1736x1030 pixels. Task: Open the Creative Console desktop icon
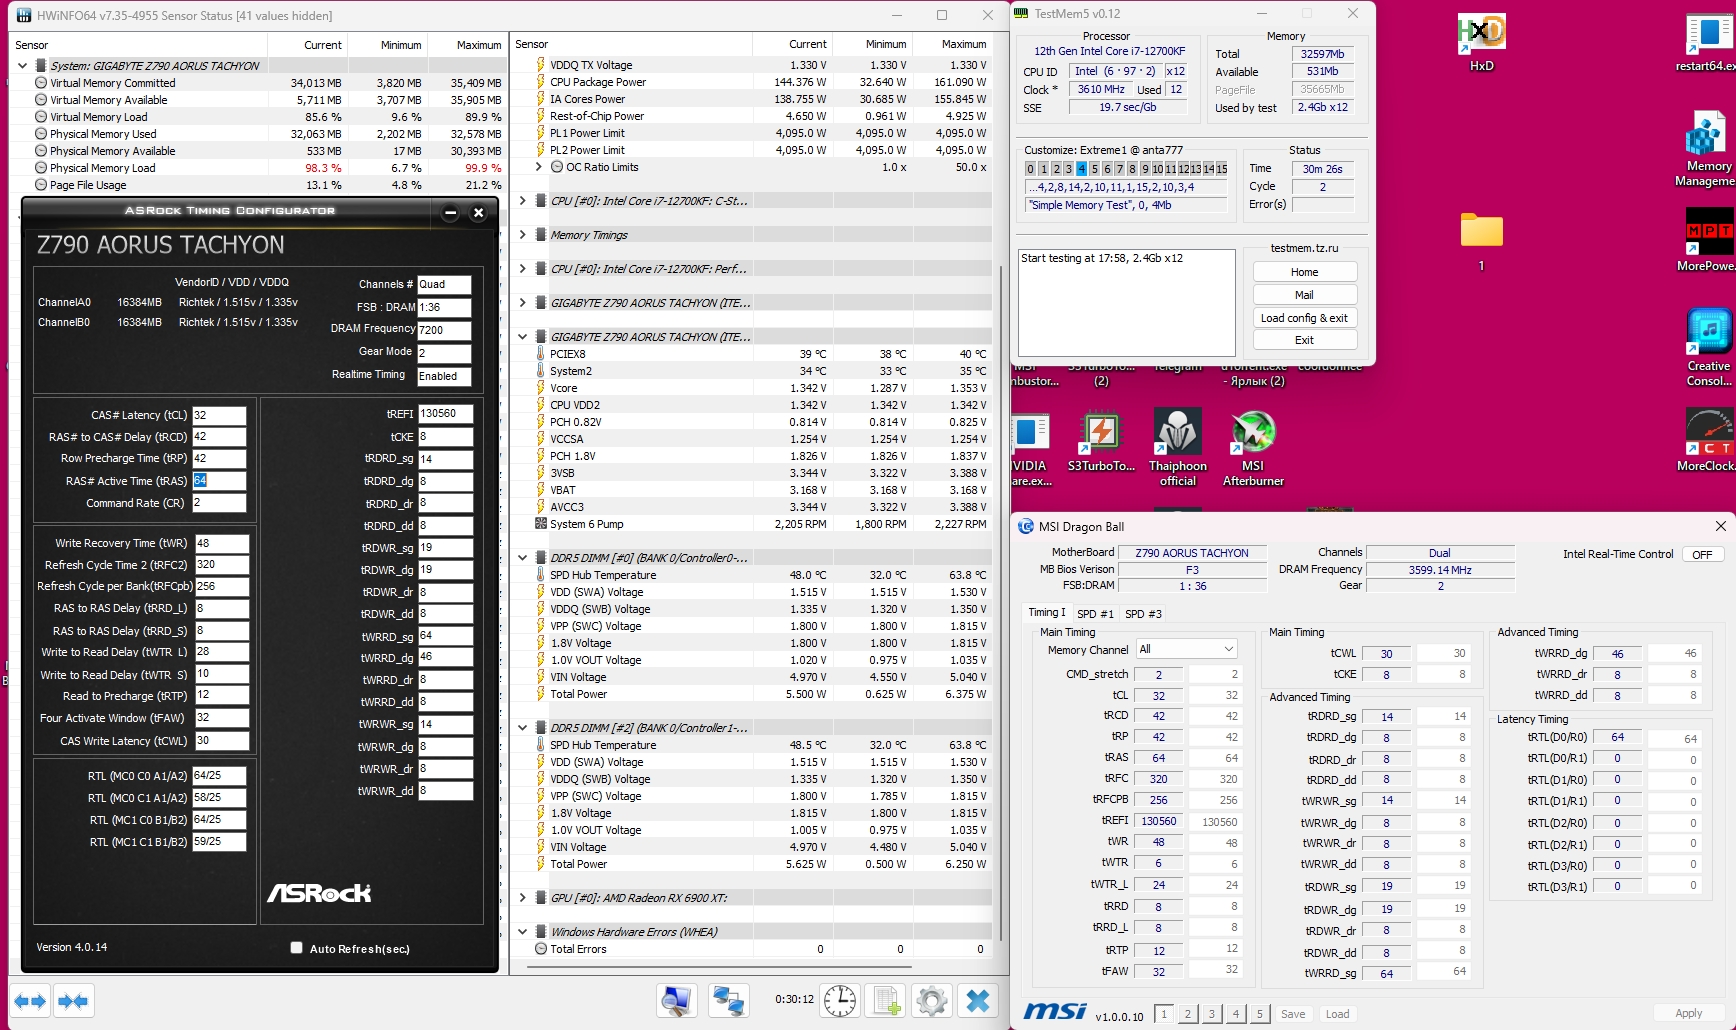pos(1709,348)
